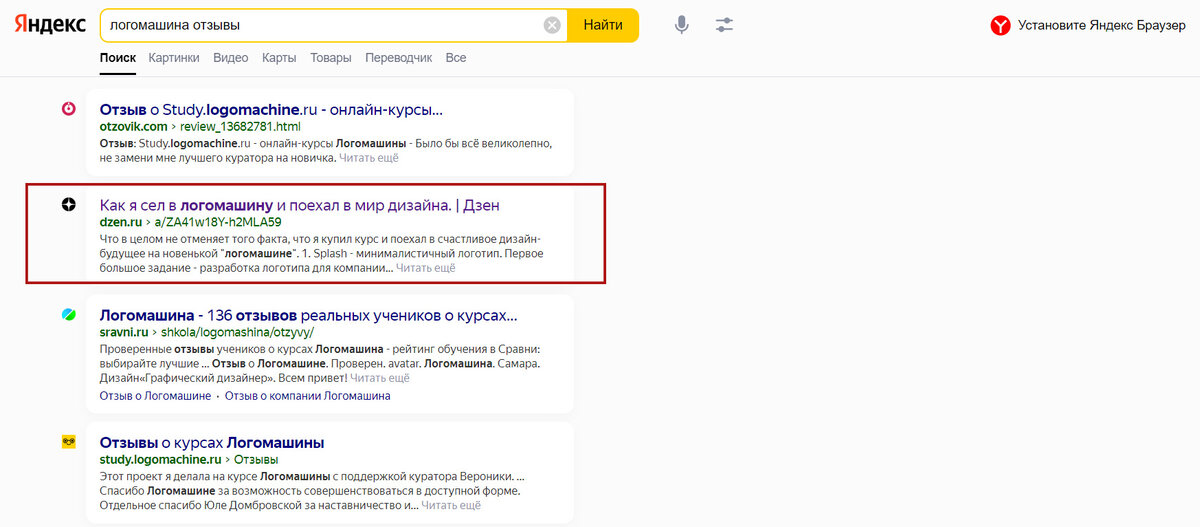The height and width of the screenshot is (527, 1200).
Task: Click Установите Яндекс Браузер link
Action: click(1102, 26)
